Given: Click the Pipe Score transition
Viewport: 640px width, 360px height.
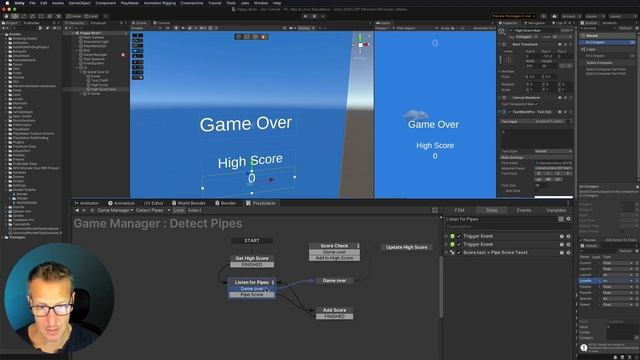Looking at the screenshot, I should pos(252,294).
